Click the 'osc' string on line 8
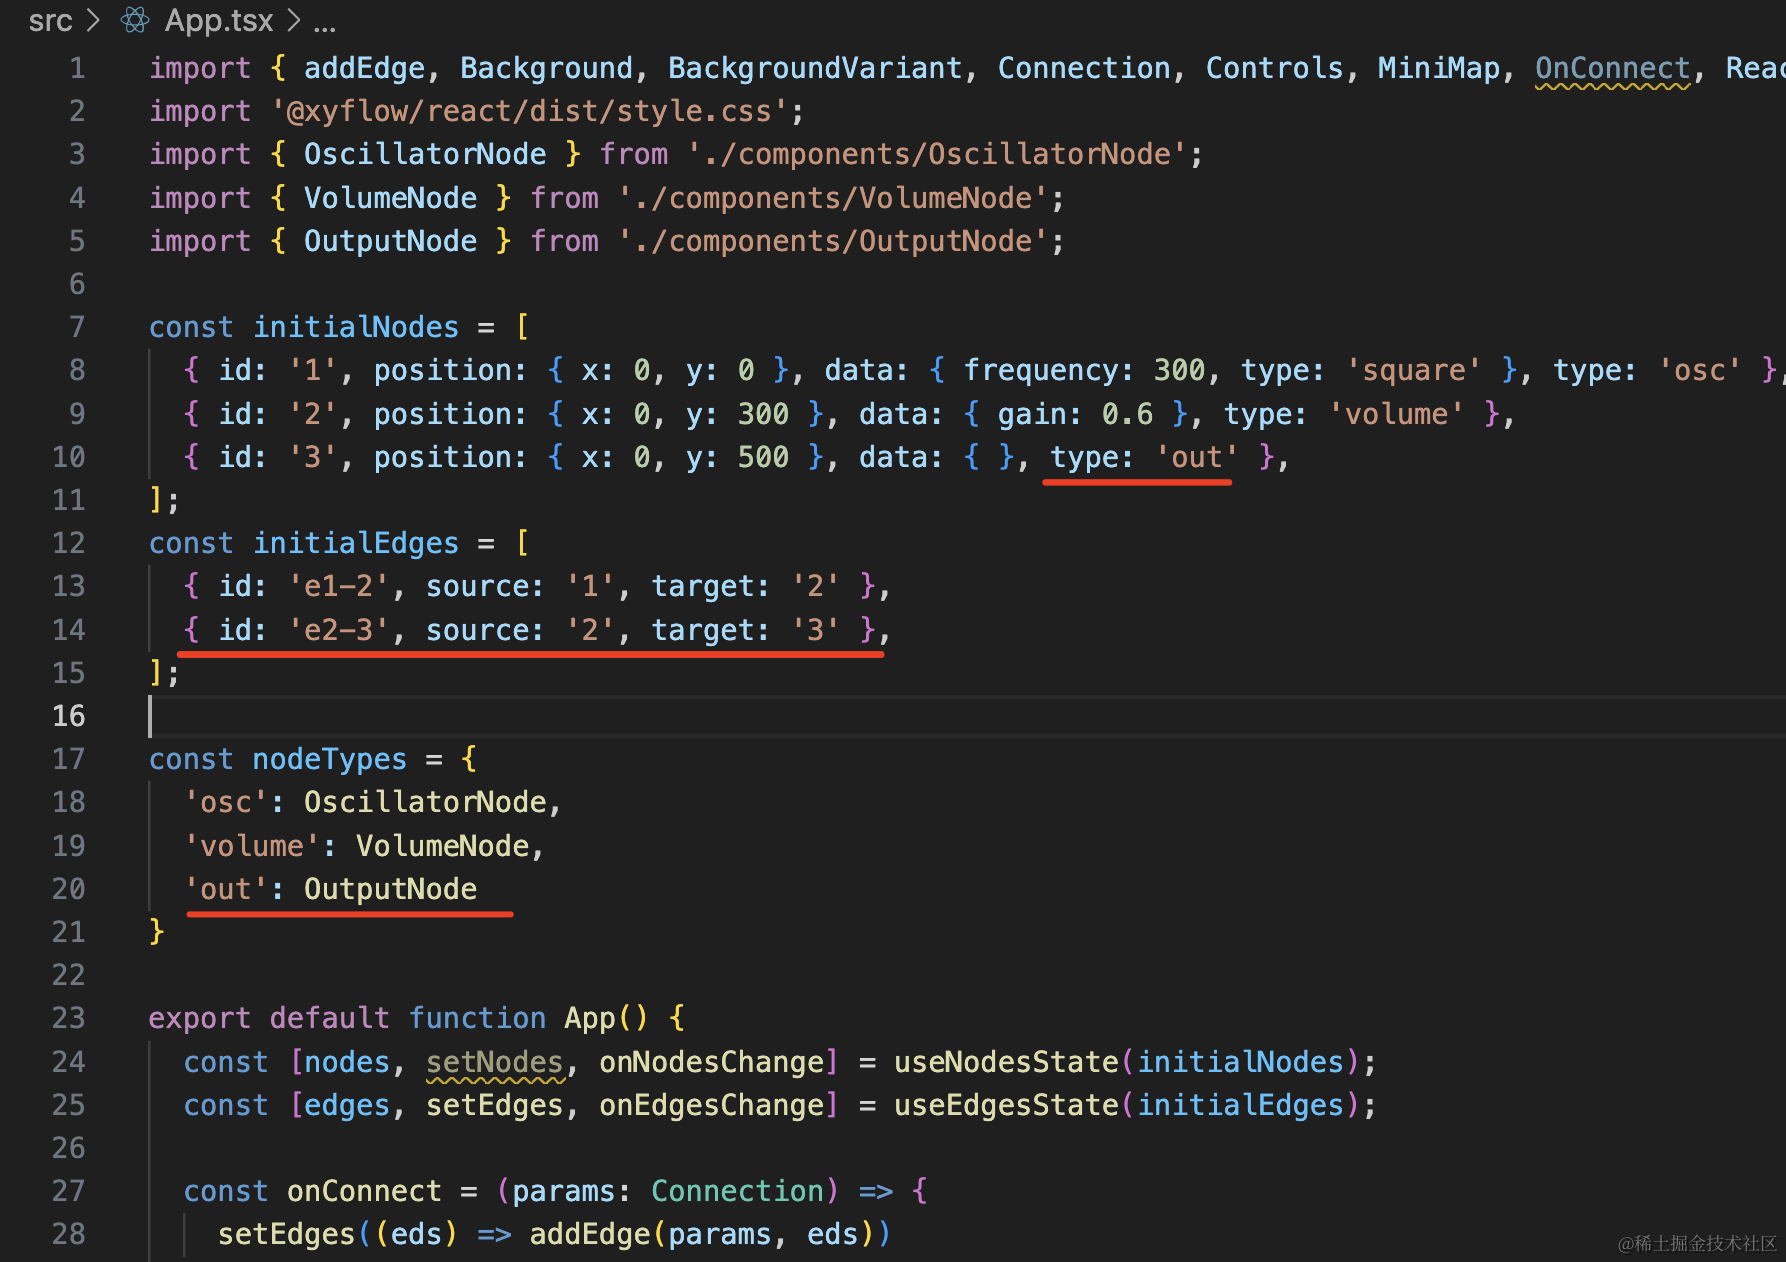Screen dimensions: 1786x1262 pos(1700,370)
